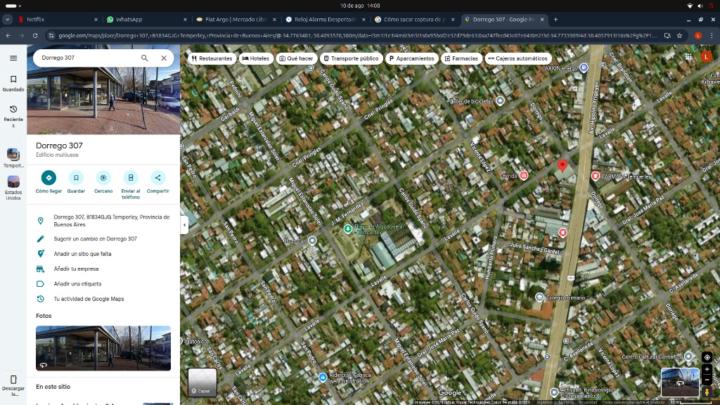The image size is (720, 405).
Task: Collapse the side panel arrow
Action: pos(184,225)
